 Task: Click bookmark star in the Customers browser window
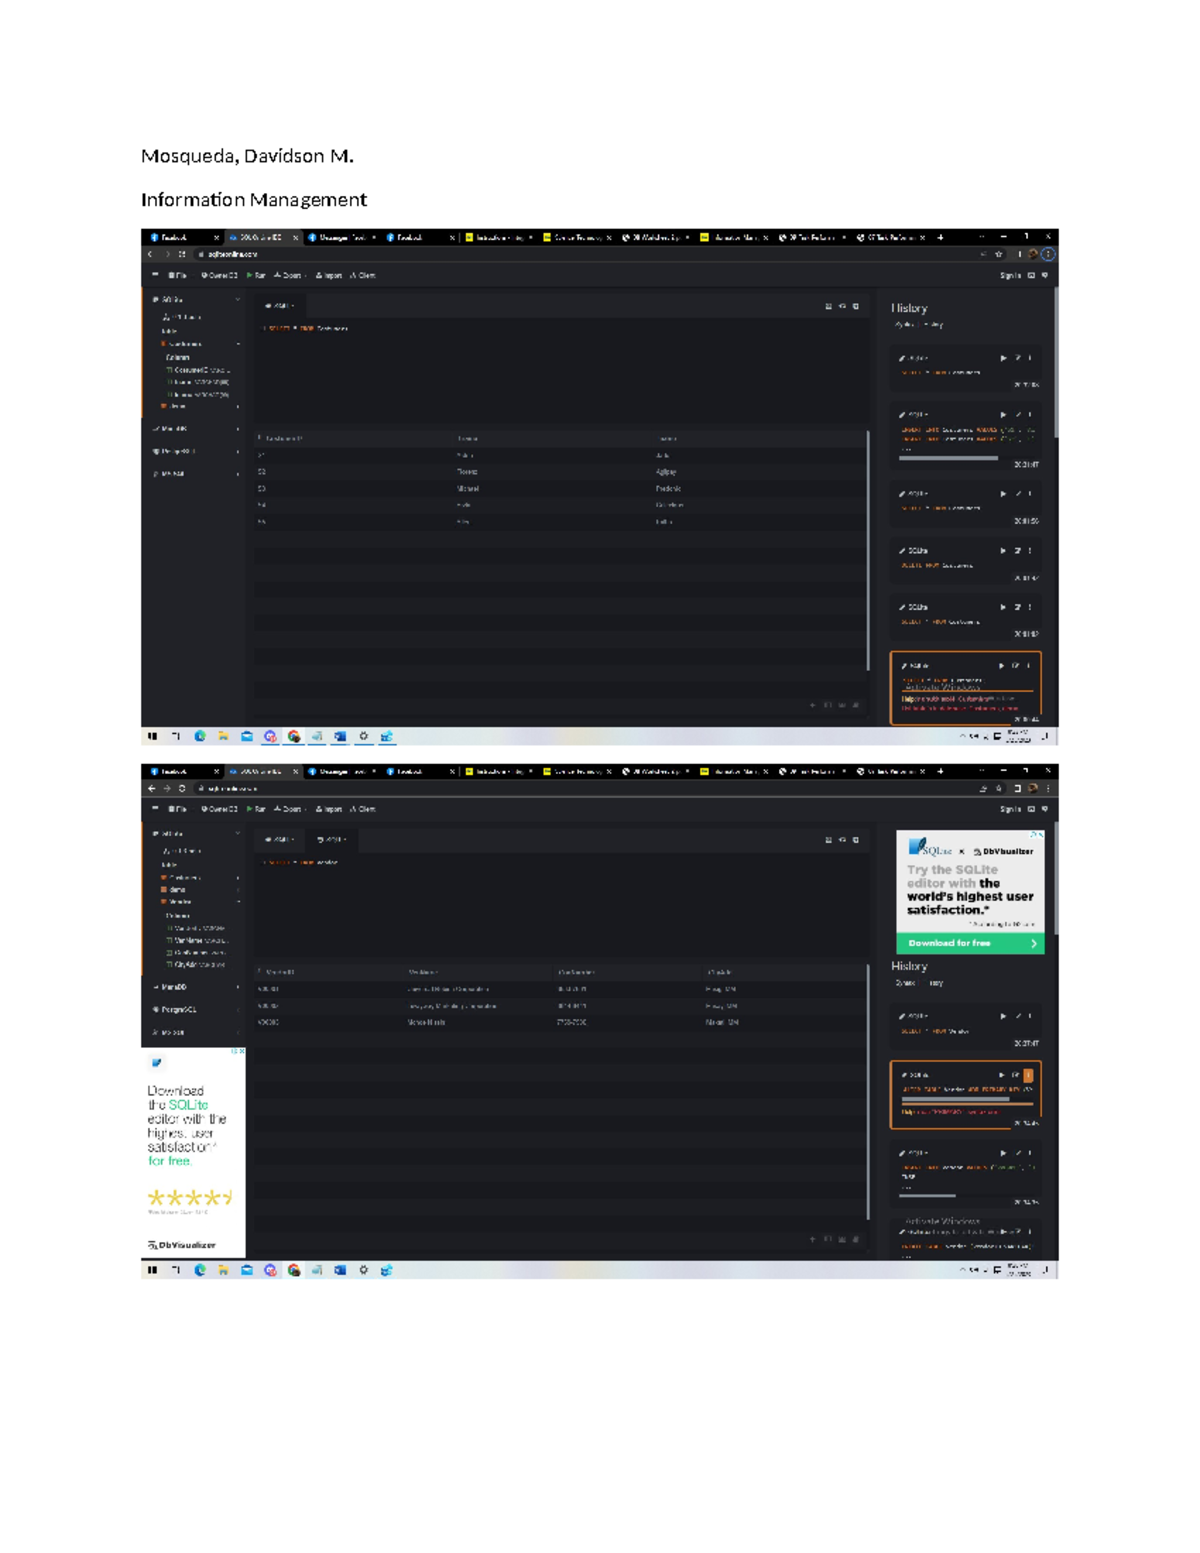click(x=998, y=255)
